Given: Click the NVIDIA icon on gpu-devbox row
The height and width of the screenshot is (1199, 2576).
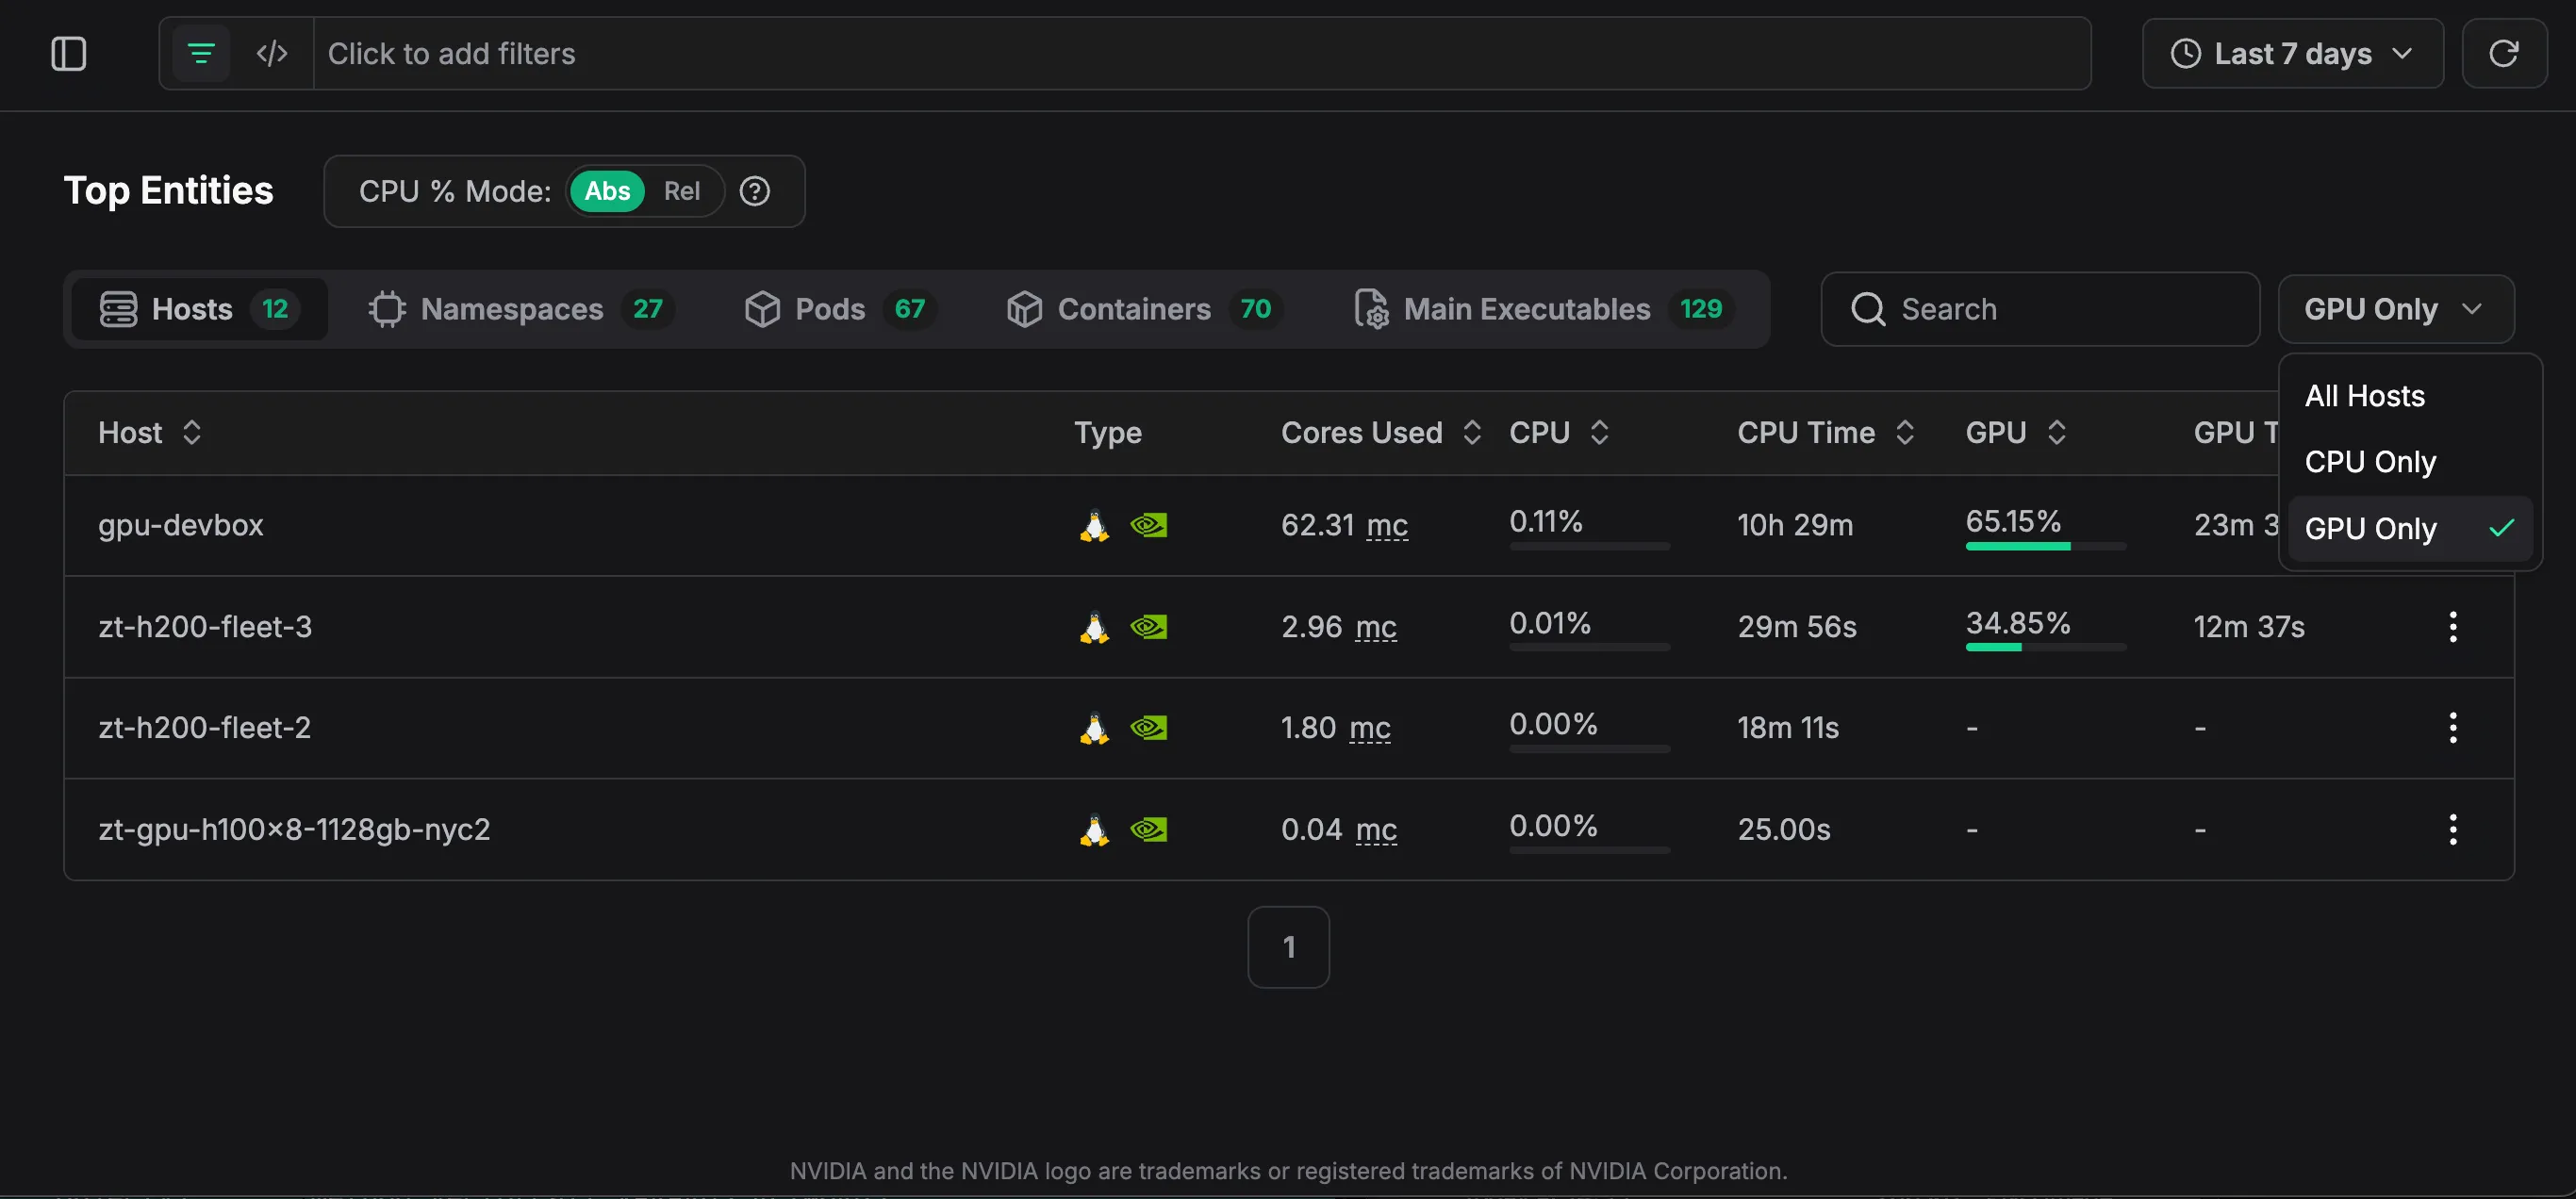Looking at the screenshot, I should tap(1150, 525).
